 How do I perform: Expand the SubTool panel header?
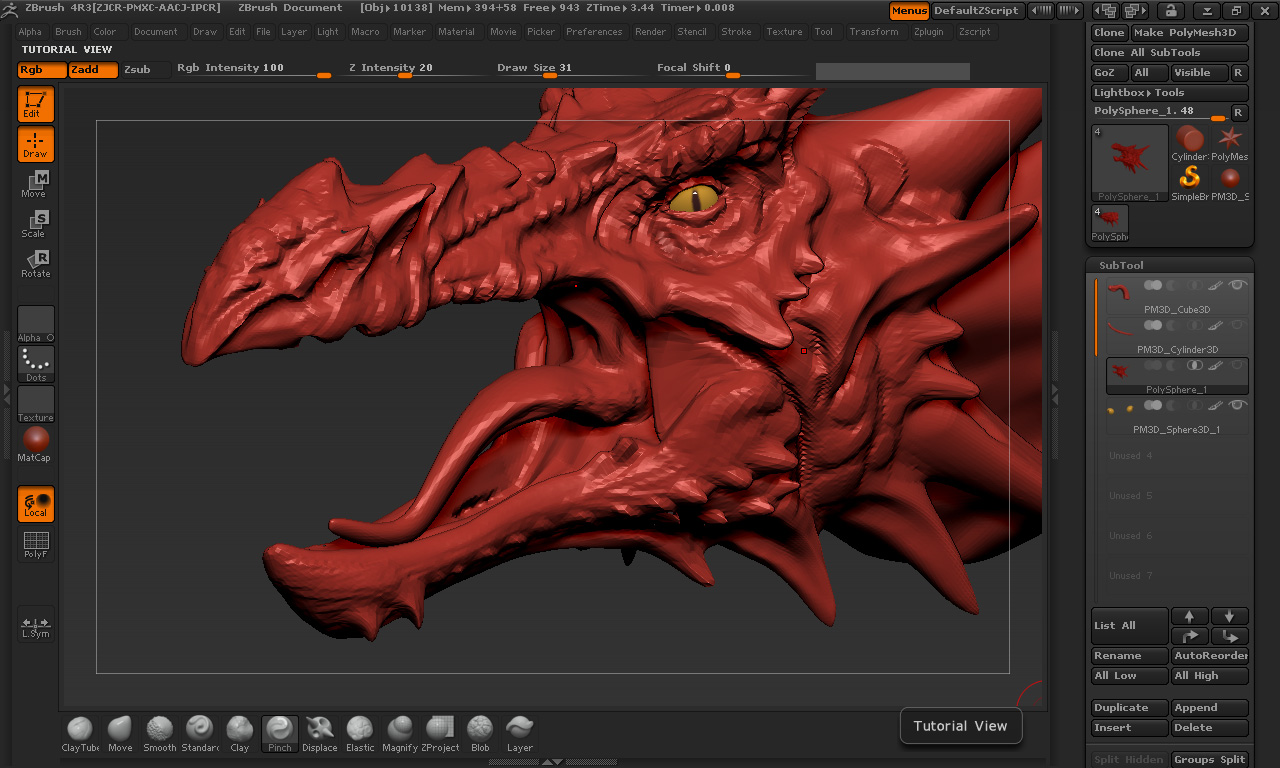pos(1121,265)
